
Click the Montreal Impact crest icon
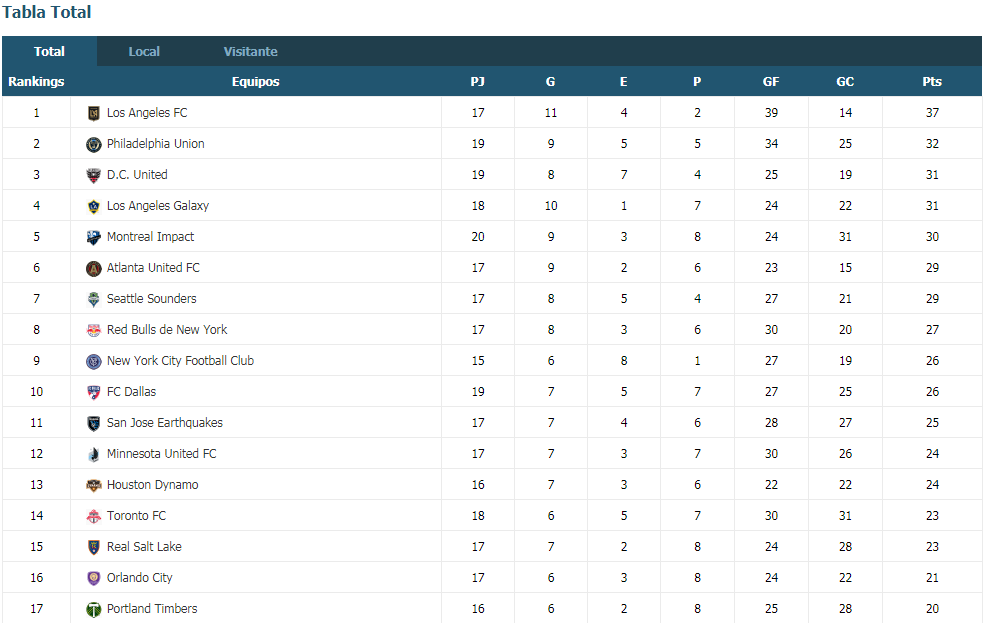[94, 237]
